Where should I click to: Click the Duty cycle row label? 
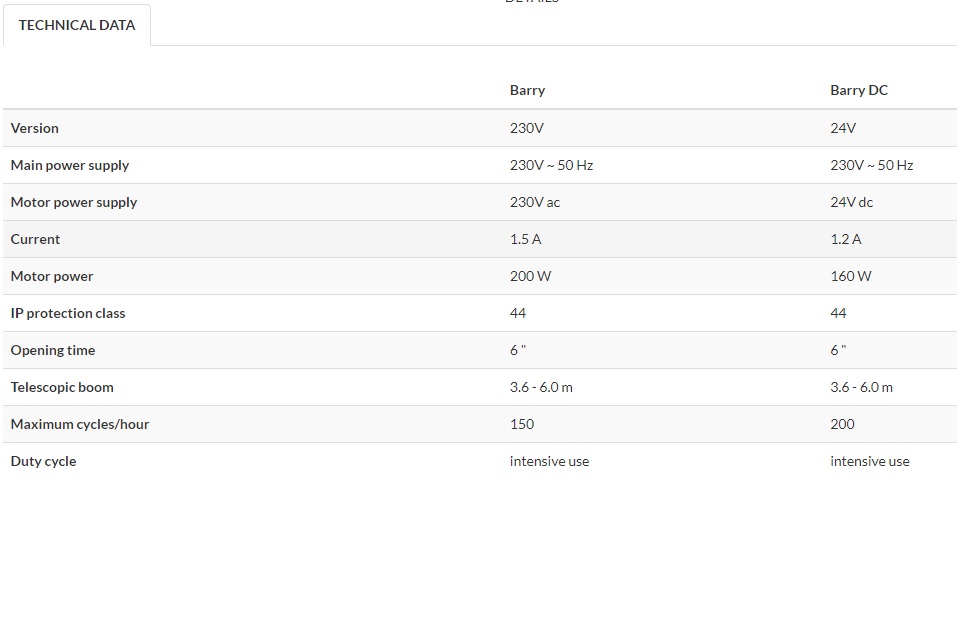pos(43,461)
